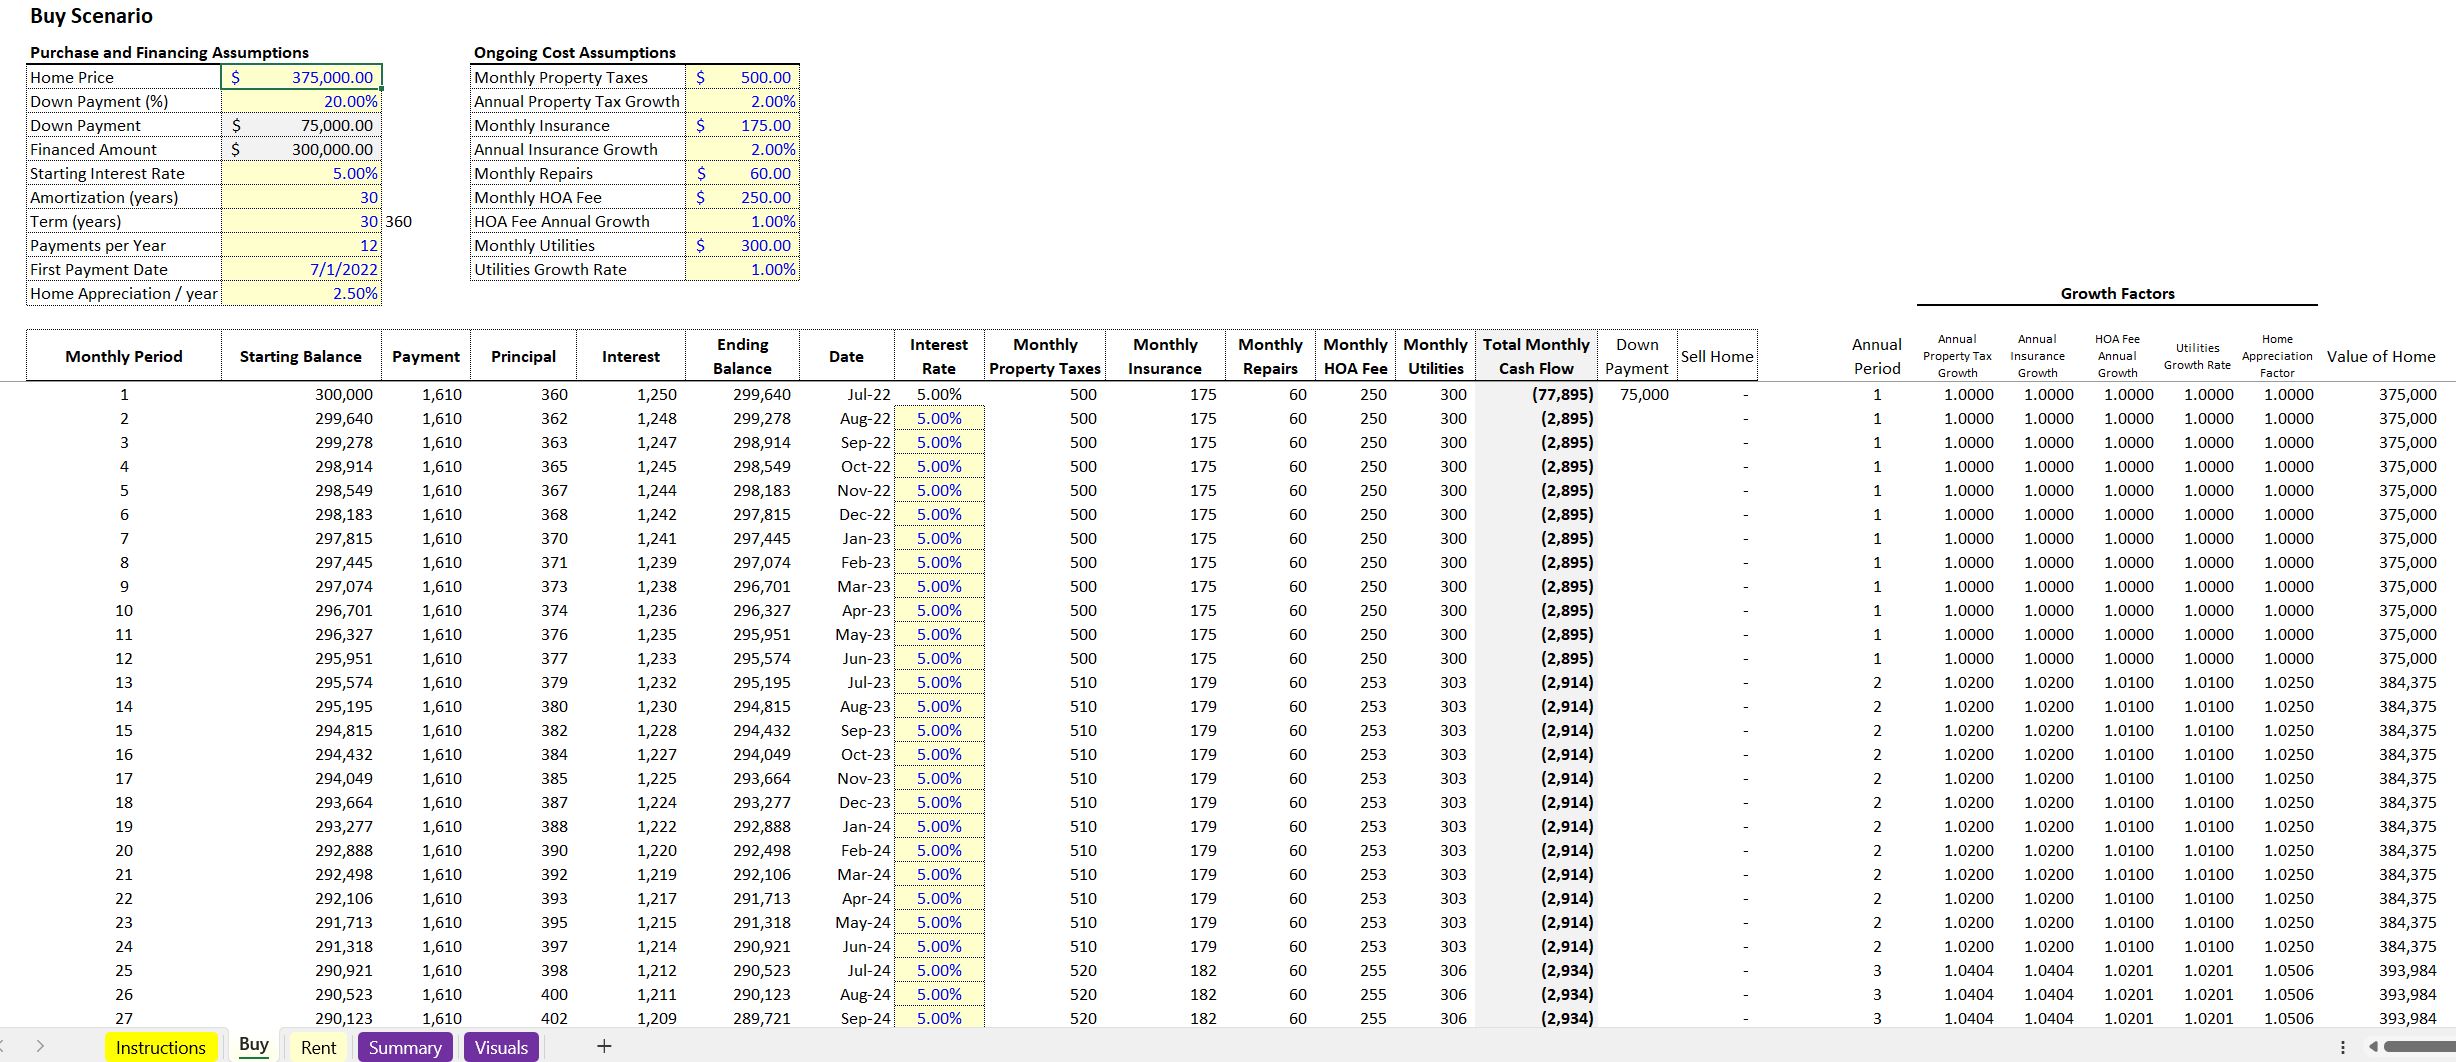
Task: Open the Summary sheet tab
Action: pos(405,1047)
